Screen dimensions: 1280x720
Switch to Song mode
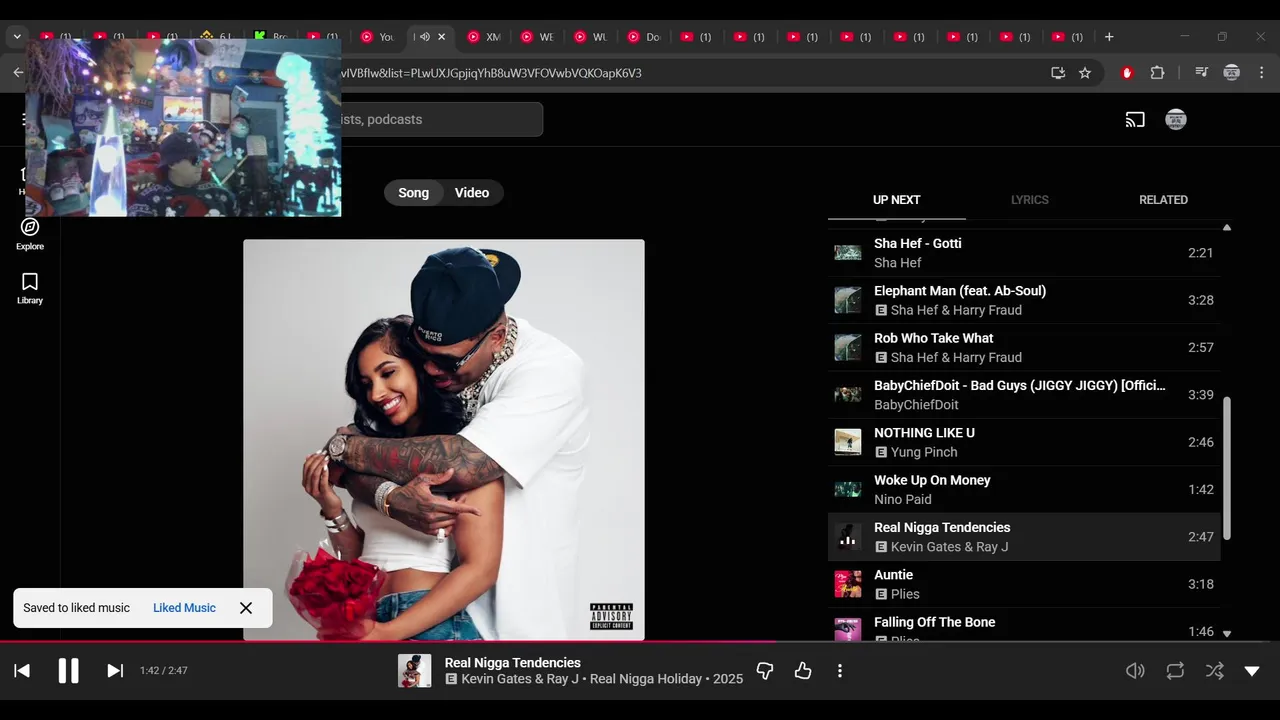point(413,193)
